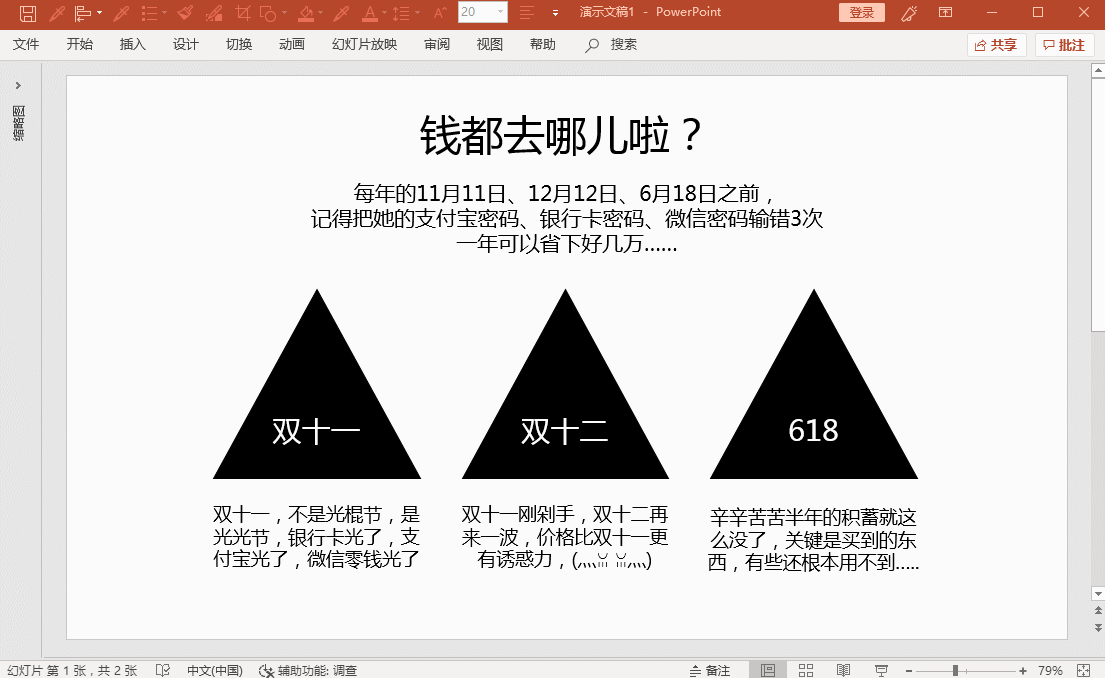Select the slide title 钱都去哪儿啦？

pyautogui.click(x=562, y=135)
